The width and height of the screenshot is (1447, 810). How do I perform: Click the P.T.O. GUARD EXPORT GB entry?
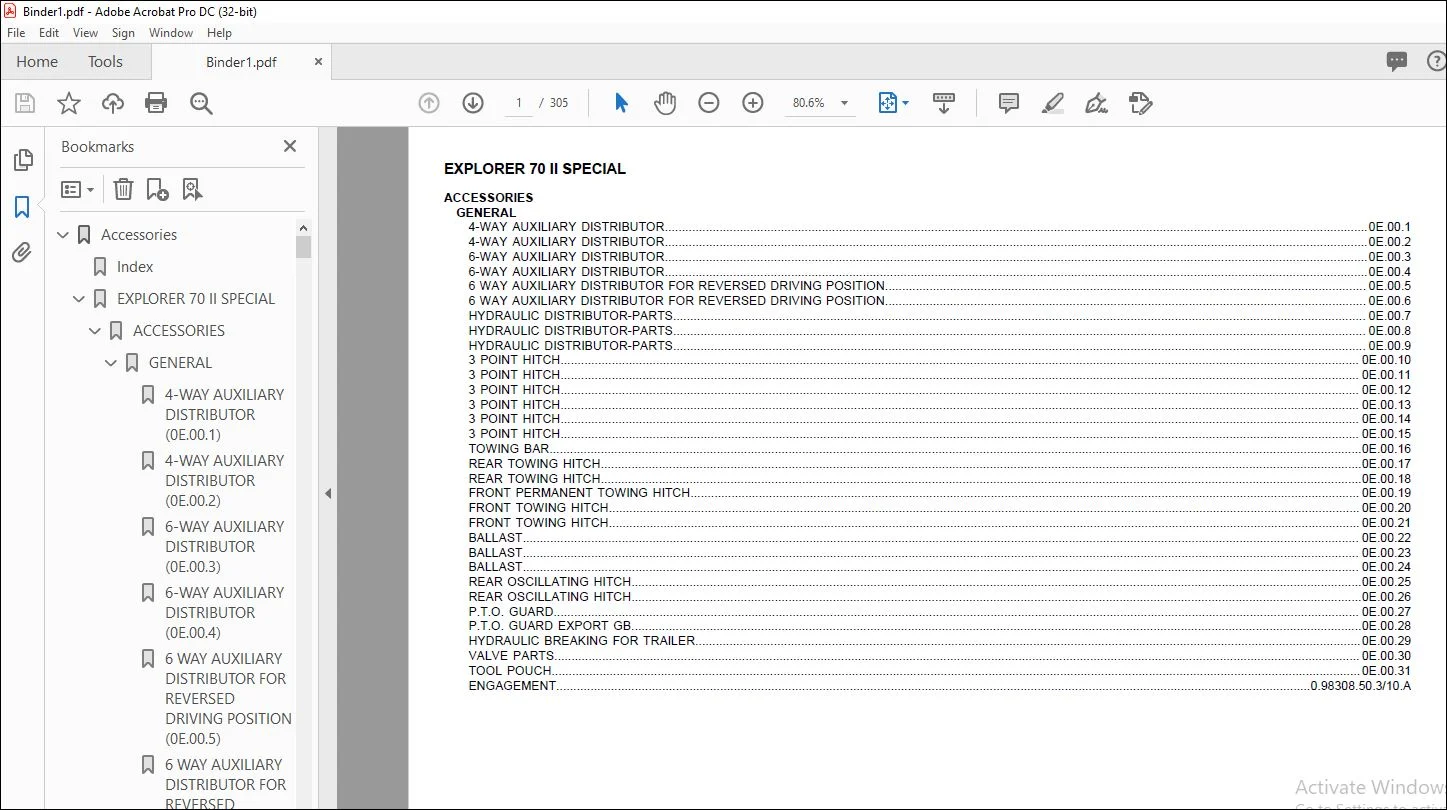click(550, 626)
